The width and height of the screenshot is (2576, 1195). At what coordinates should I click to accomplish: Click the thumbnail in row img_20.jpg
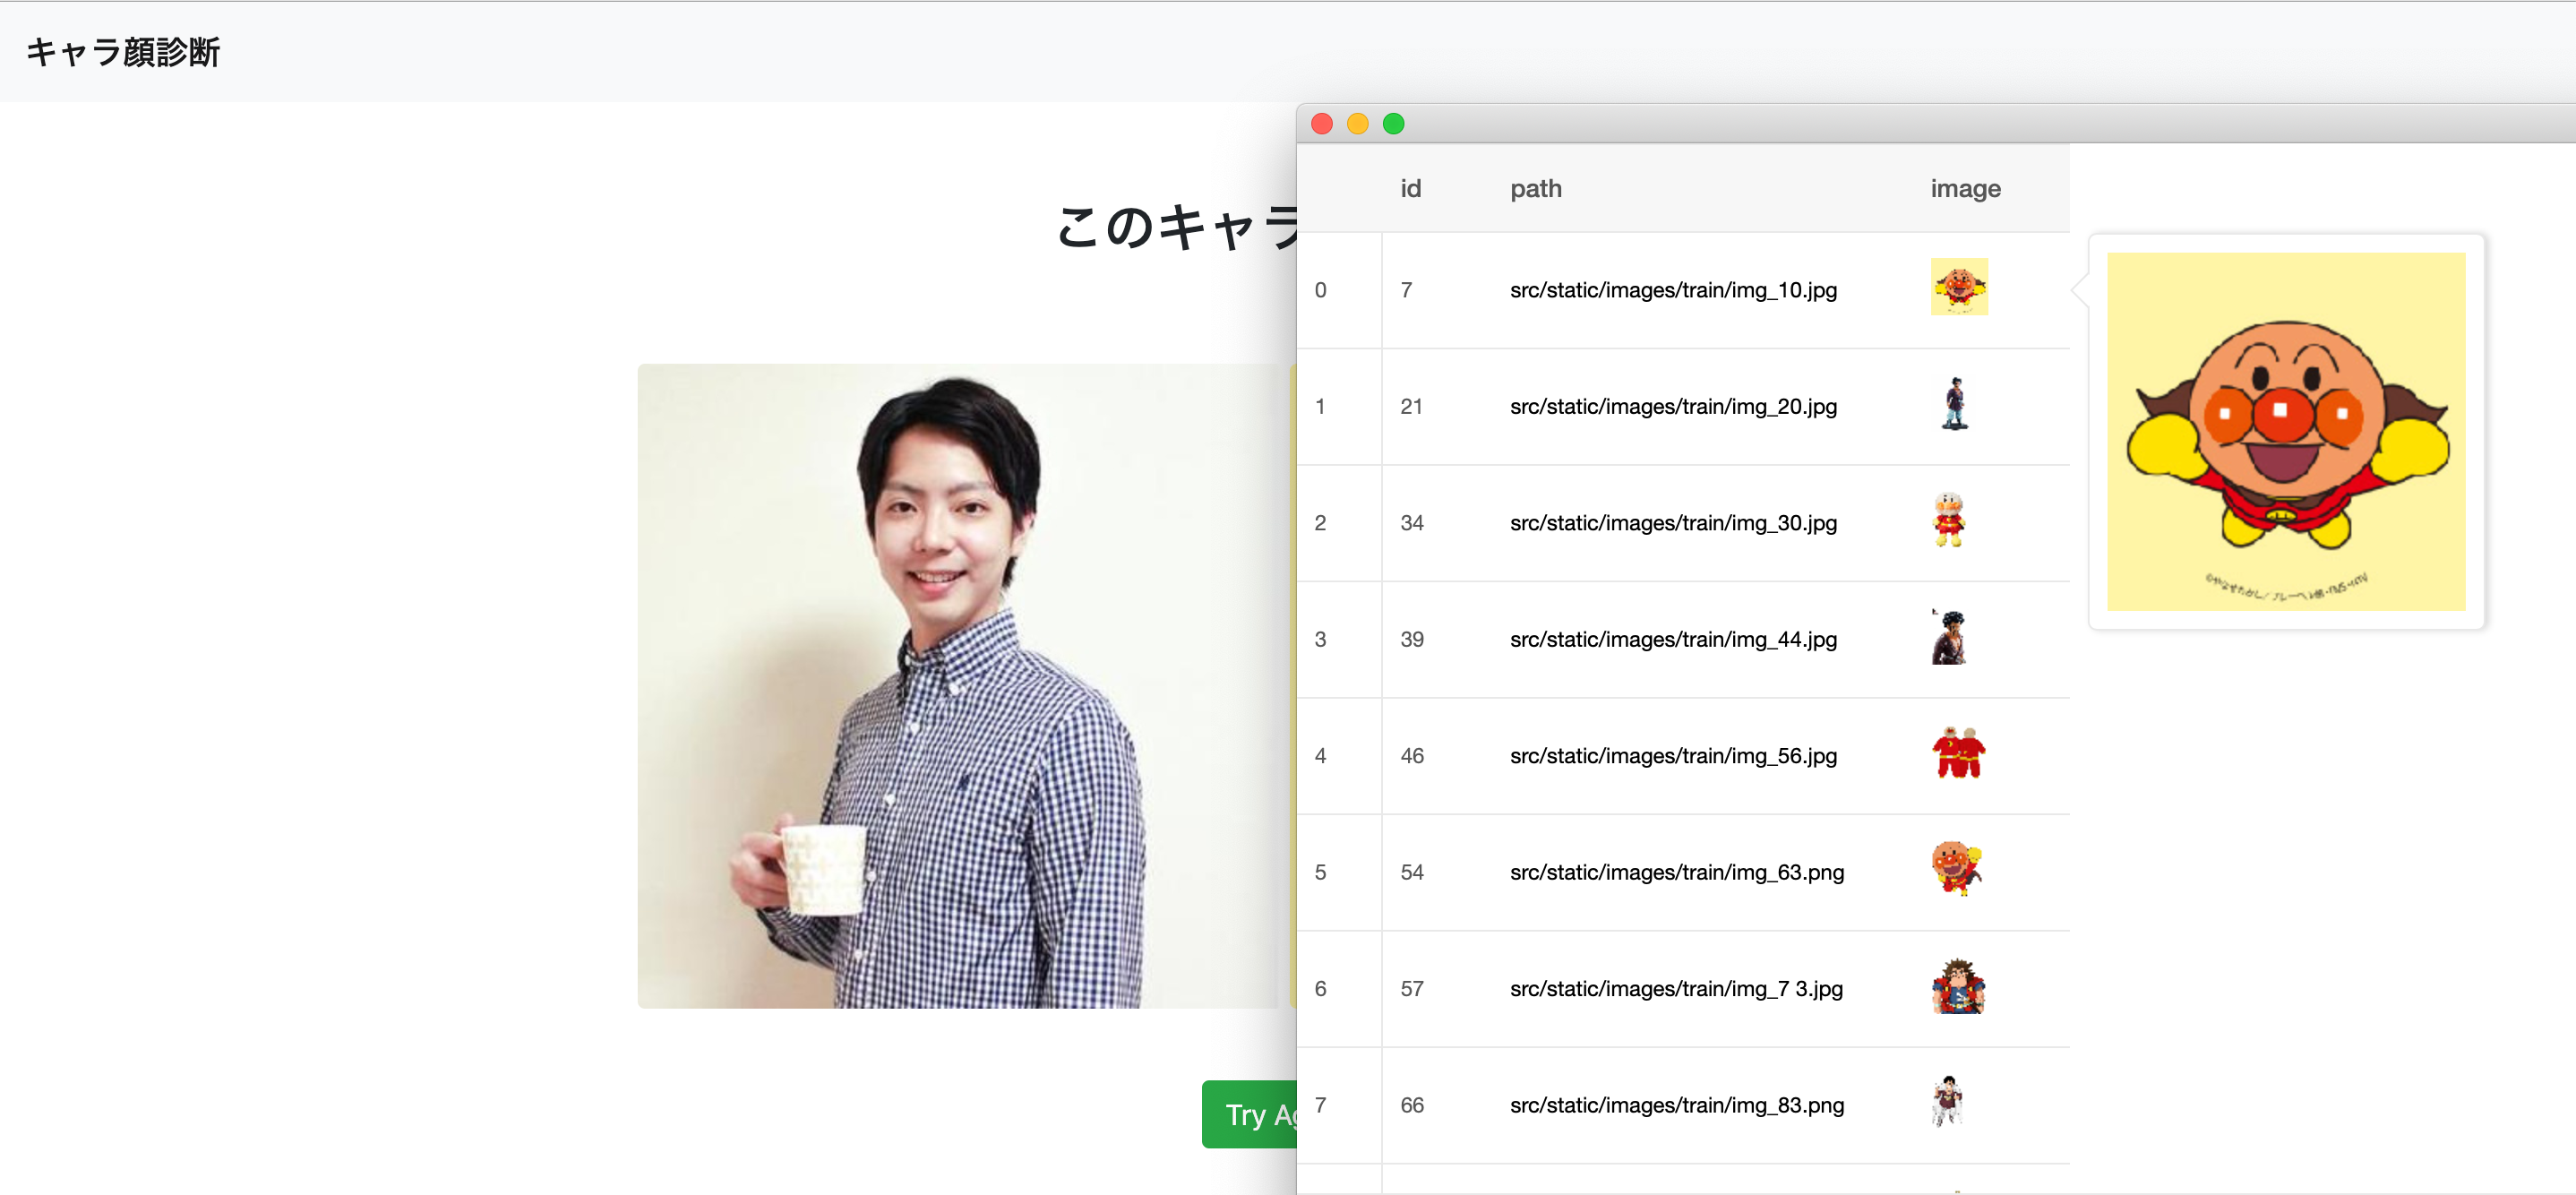point(1955,404)
